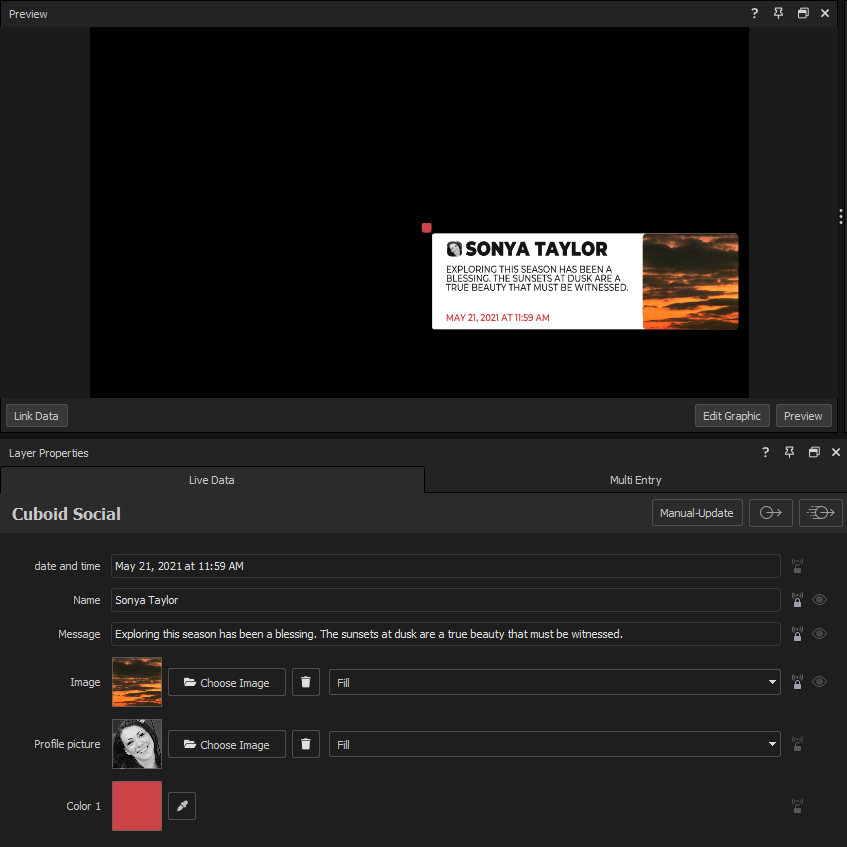Switch to the Live Data tab

click(x=212, y=480)
